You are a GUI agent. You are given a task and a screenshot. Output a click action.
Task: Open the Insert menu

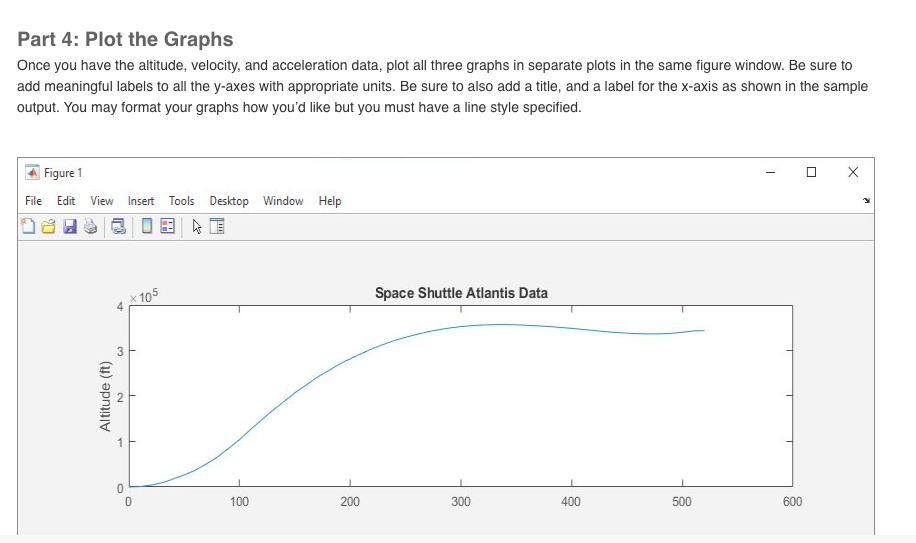pos(141,201)
